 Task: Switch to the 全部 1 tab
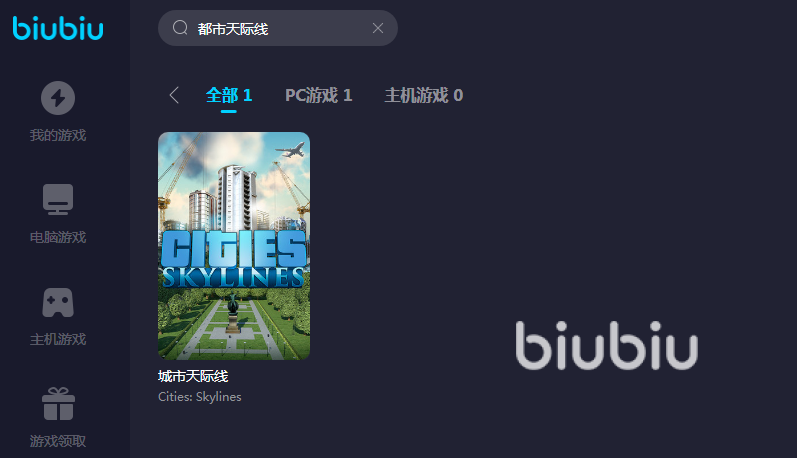pos(229,95)
